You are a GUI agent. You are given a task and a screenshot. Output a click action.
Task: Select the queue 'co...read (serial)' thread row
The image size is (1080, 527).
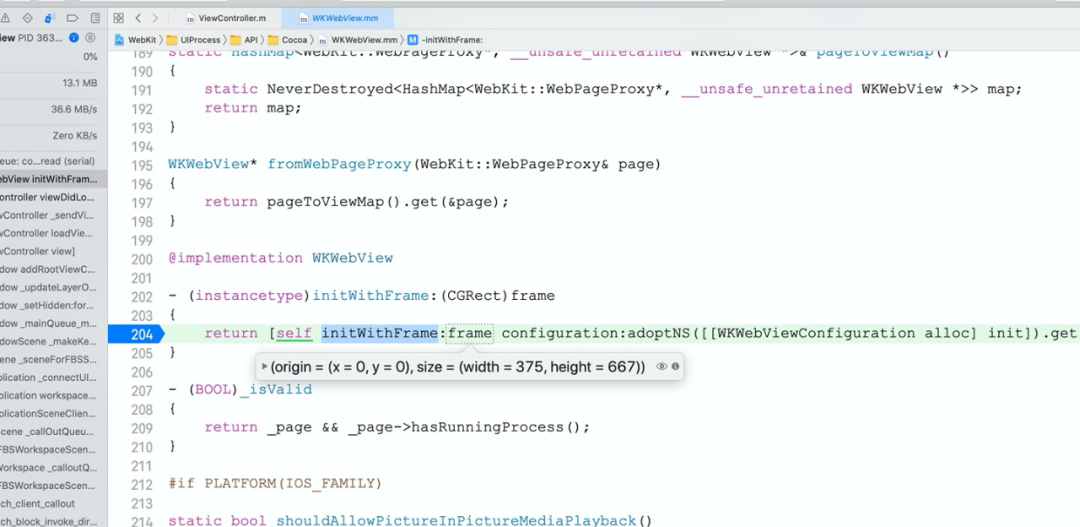53,161
